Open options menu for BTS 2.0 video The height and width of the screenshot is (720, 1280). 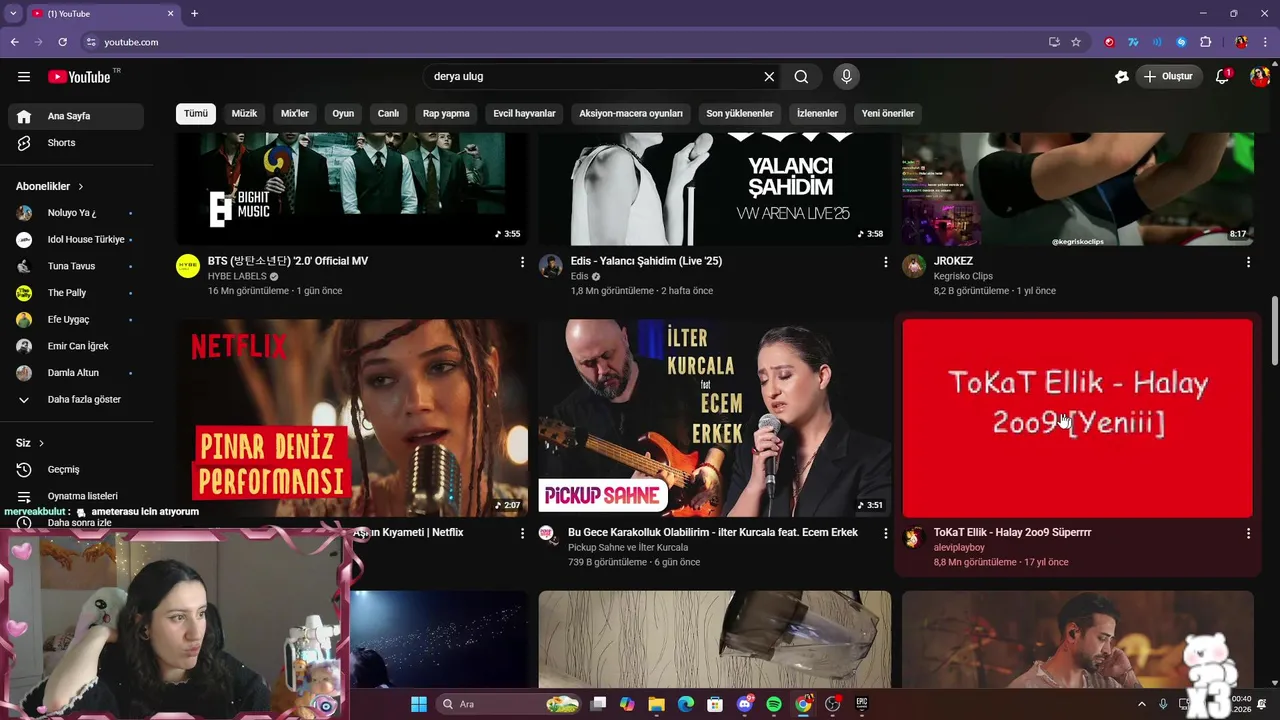tap(522, 262)
